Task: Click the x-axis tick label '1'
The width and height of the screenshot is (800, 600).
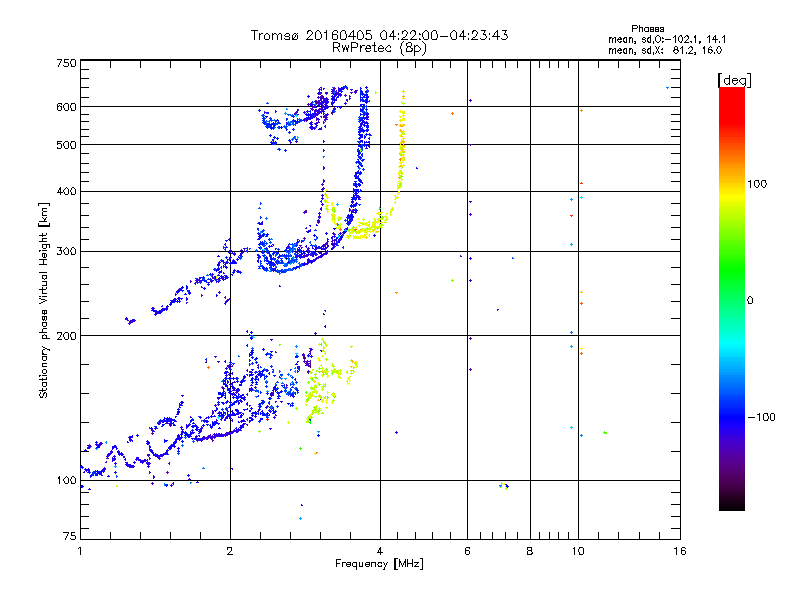Action: tap(80, 551)
